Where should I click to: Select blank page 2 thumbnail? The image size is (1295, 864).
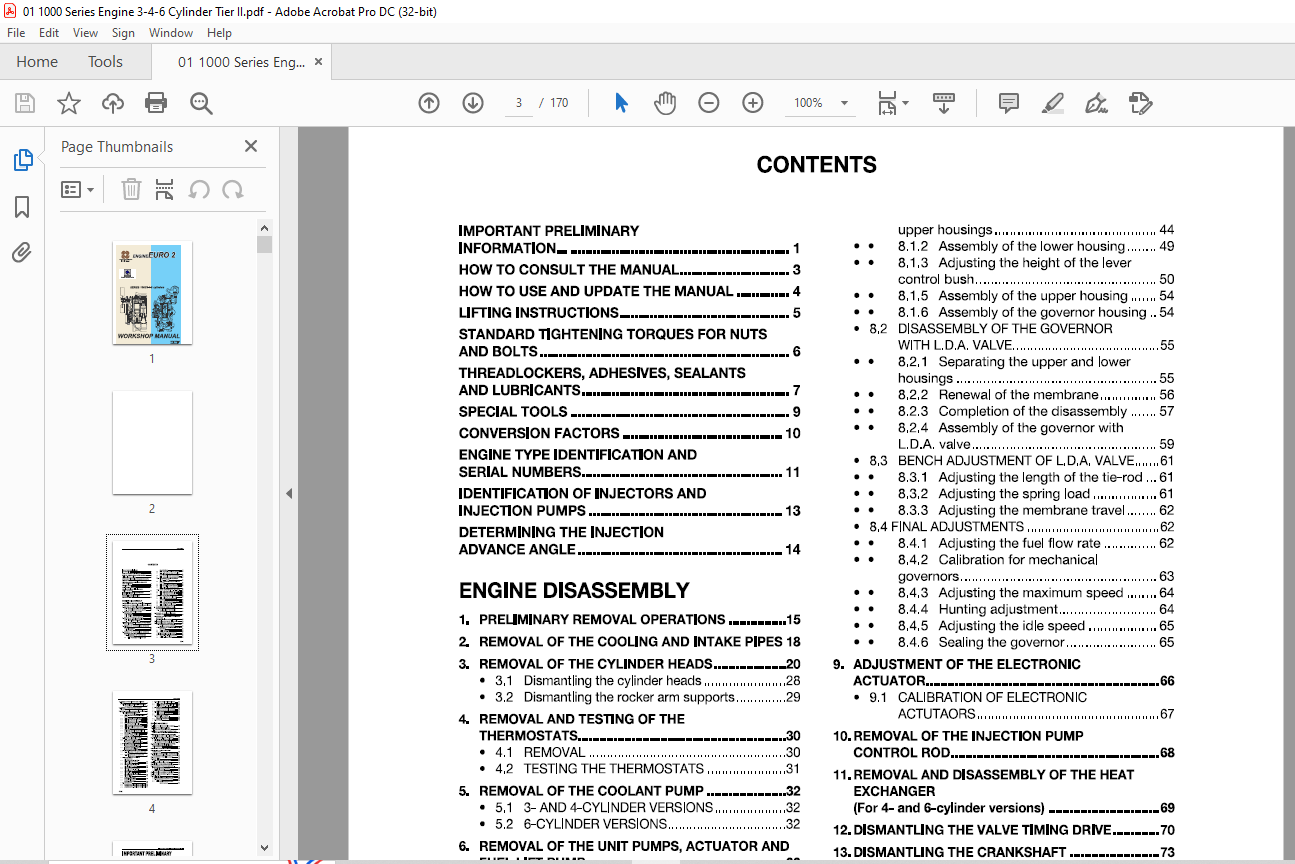pos(152,443)
